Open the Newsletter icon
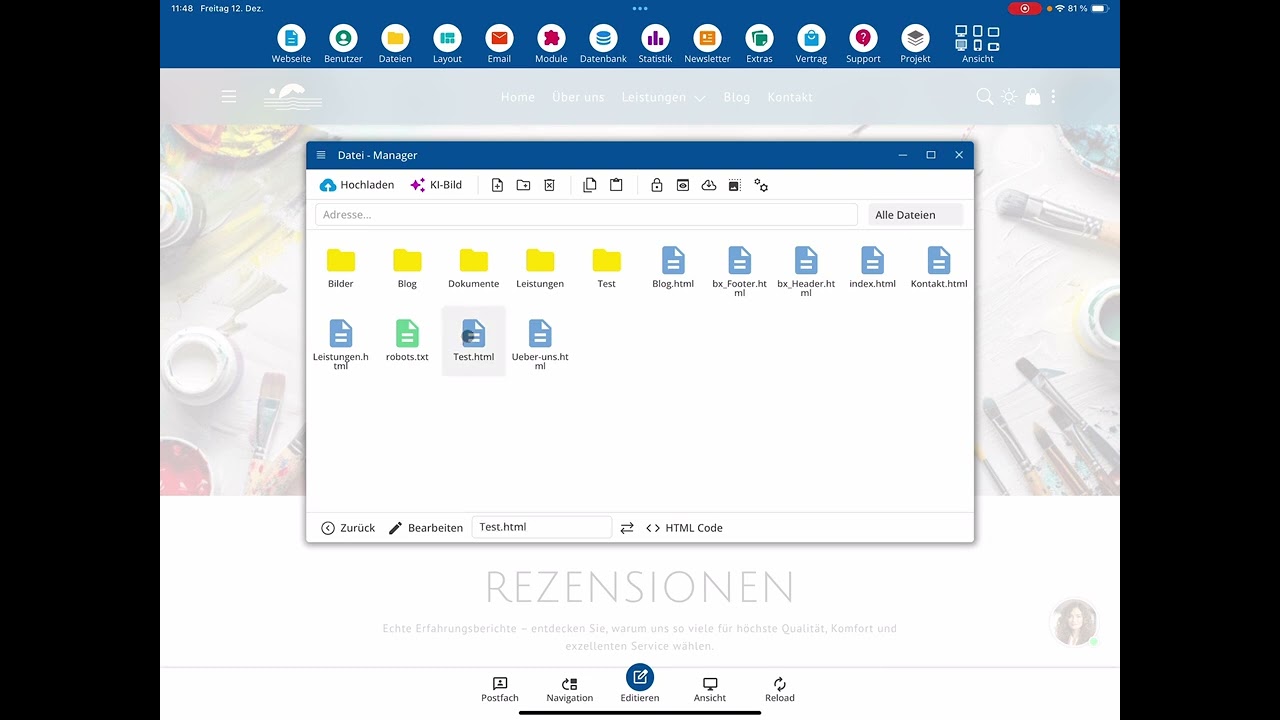Image resolution: width=1280 pixels, height=720 pixels. [x=707, y=45]
